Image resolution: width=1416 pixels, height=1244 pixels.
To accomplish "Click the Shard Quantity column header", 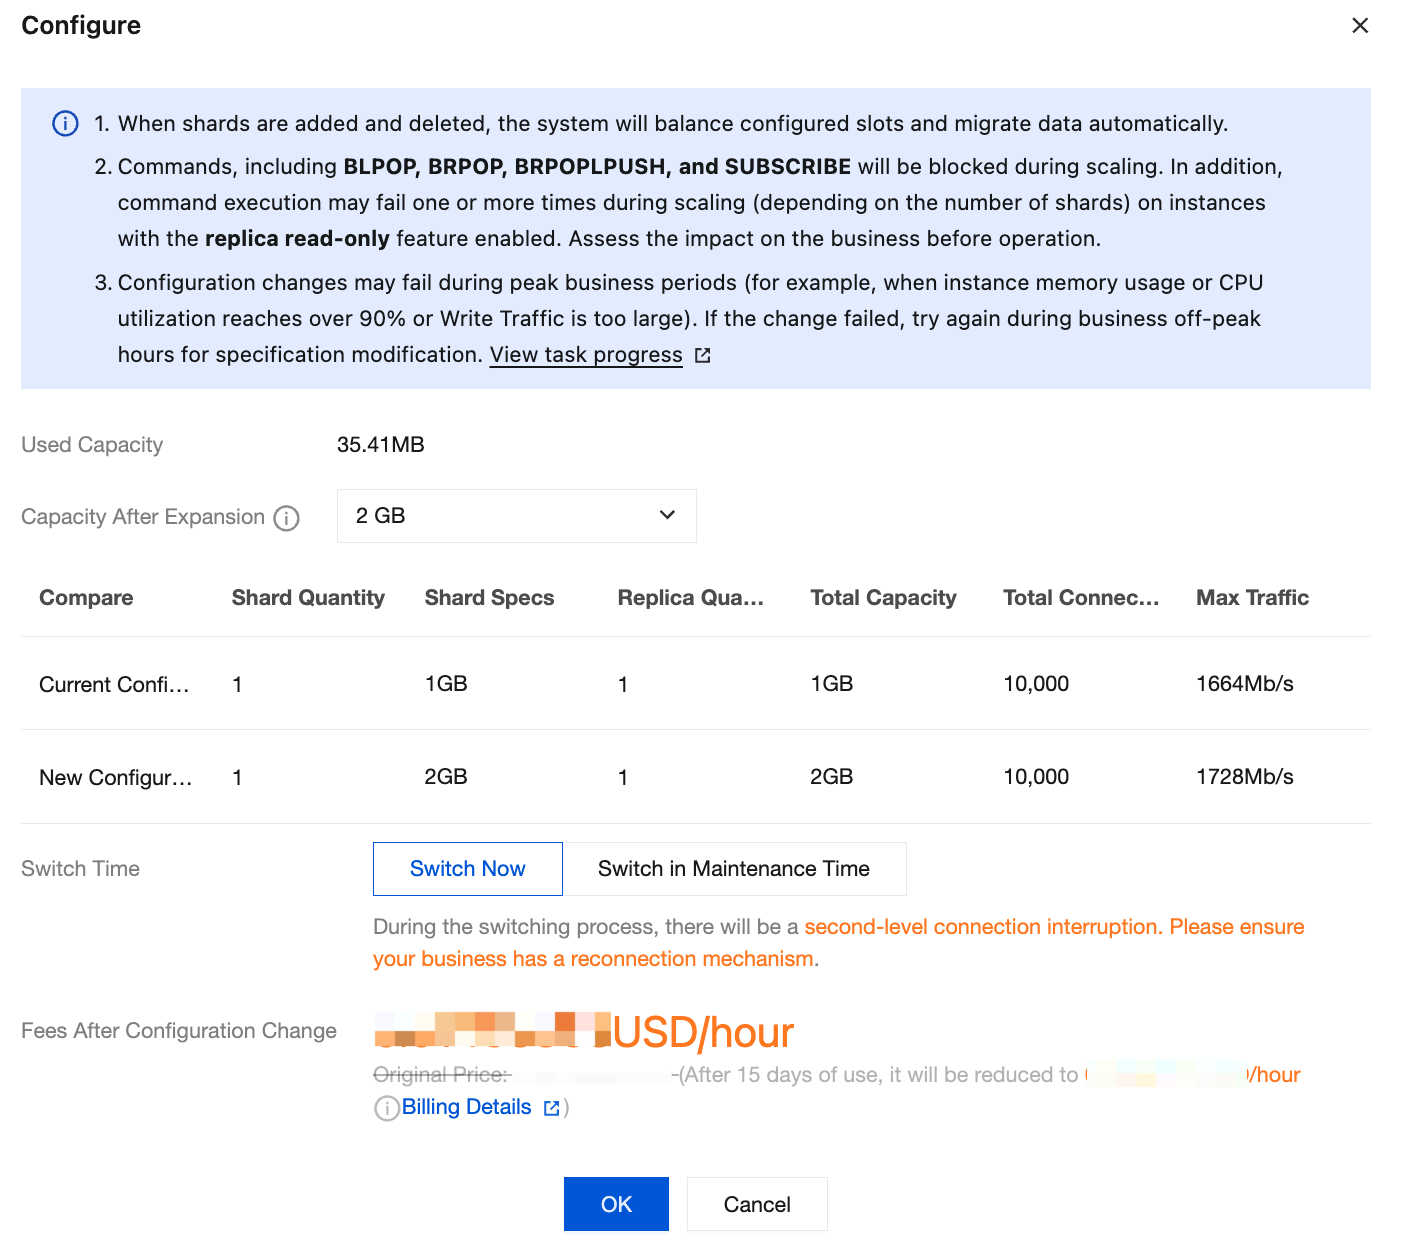I will [308, 598].
